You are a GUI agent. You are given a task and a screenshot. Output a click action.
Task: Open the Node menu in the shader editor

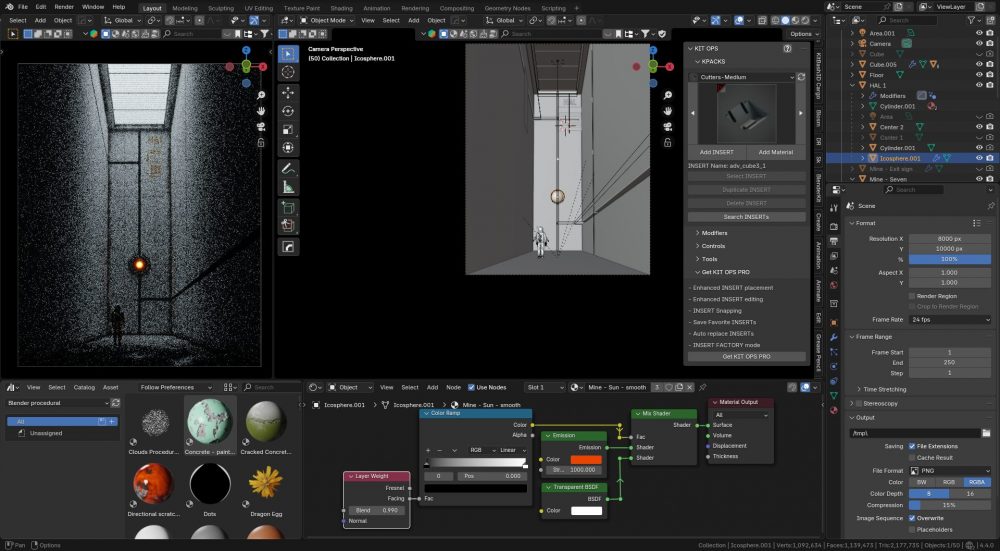click(453, 387)
